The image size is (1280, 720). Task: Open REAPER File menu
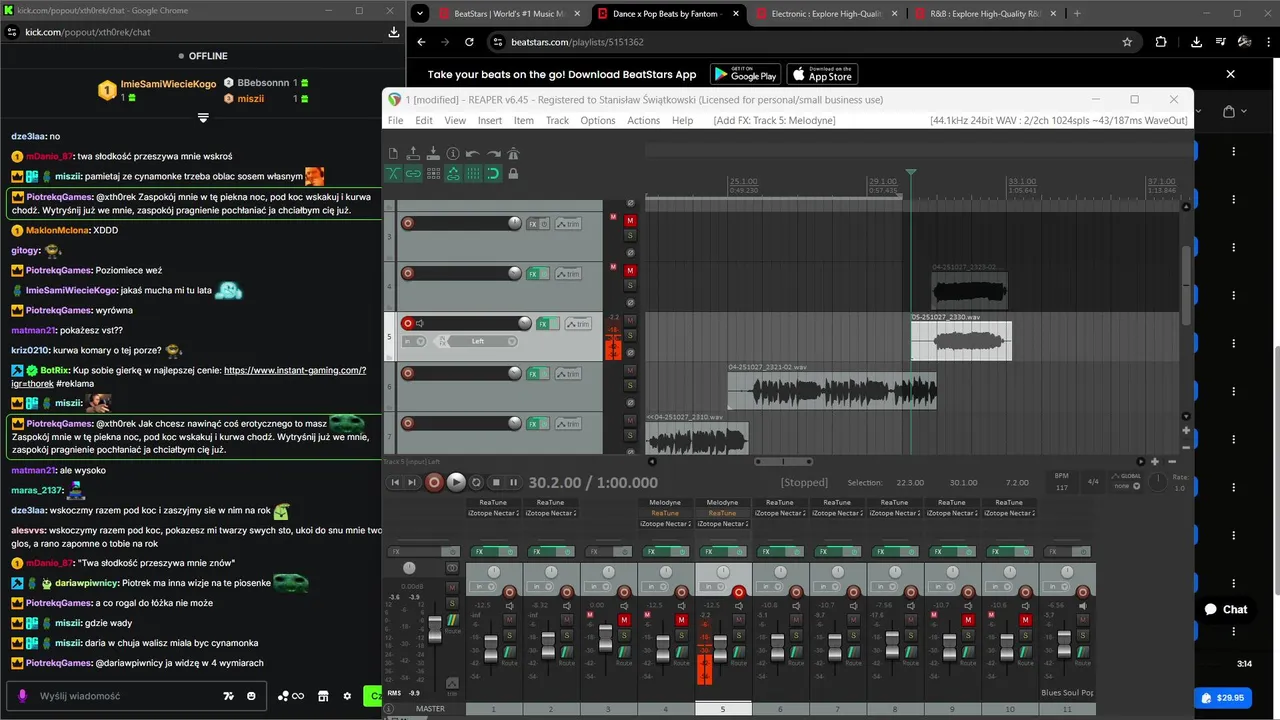(395, 120)
